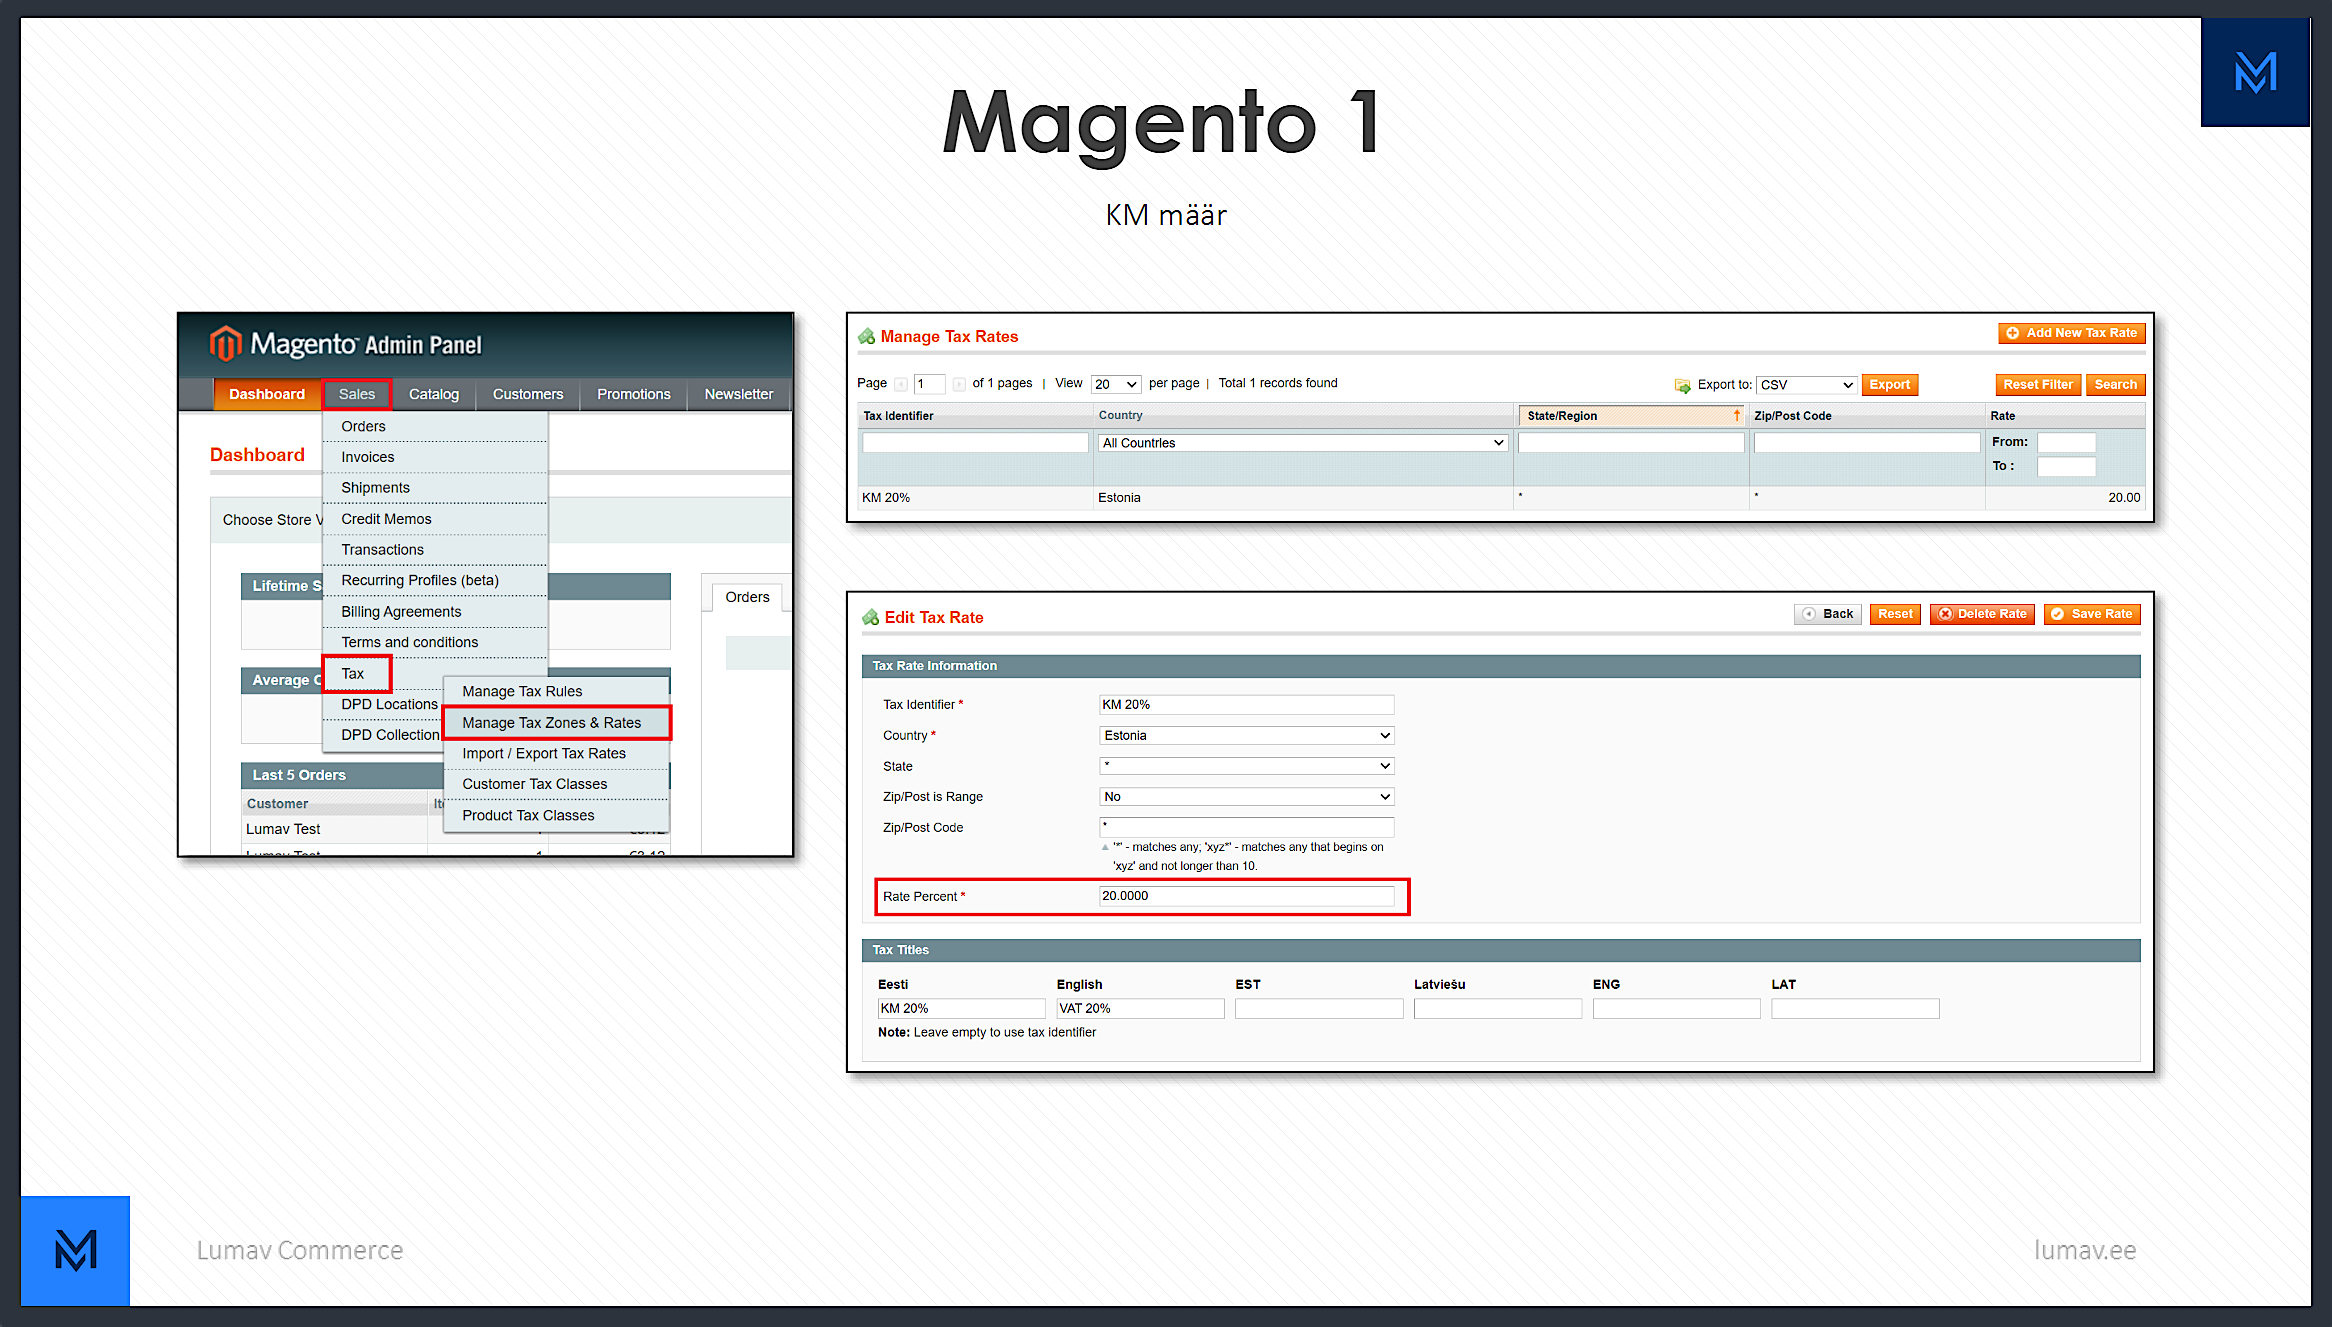Go to previous page arrow in pager

901,384
